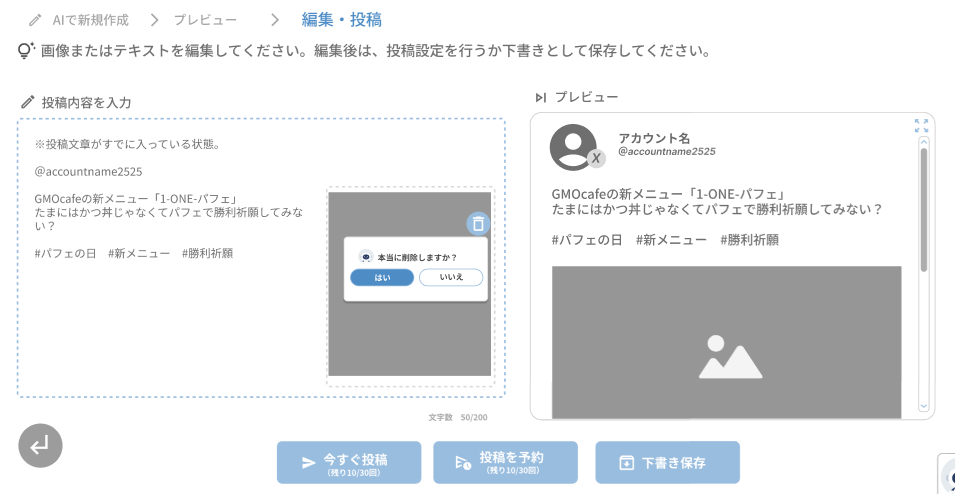The width and height of the screenshot is (955, 494).
Task: Cancel deletion with the いいえ button
Action: [x=451, y=277]
